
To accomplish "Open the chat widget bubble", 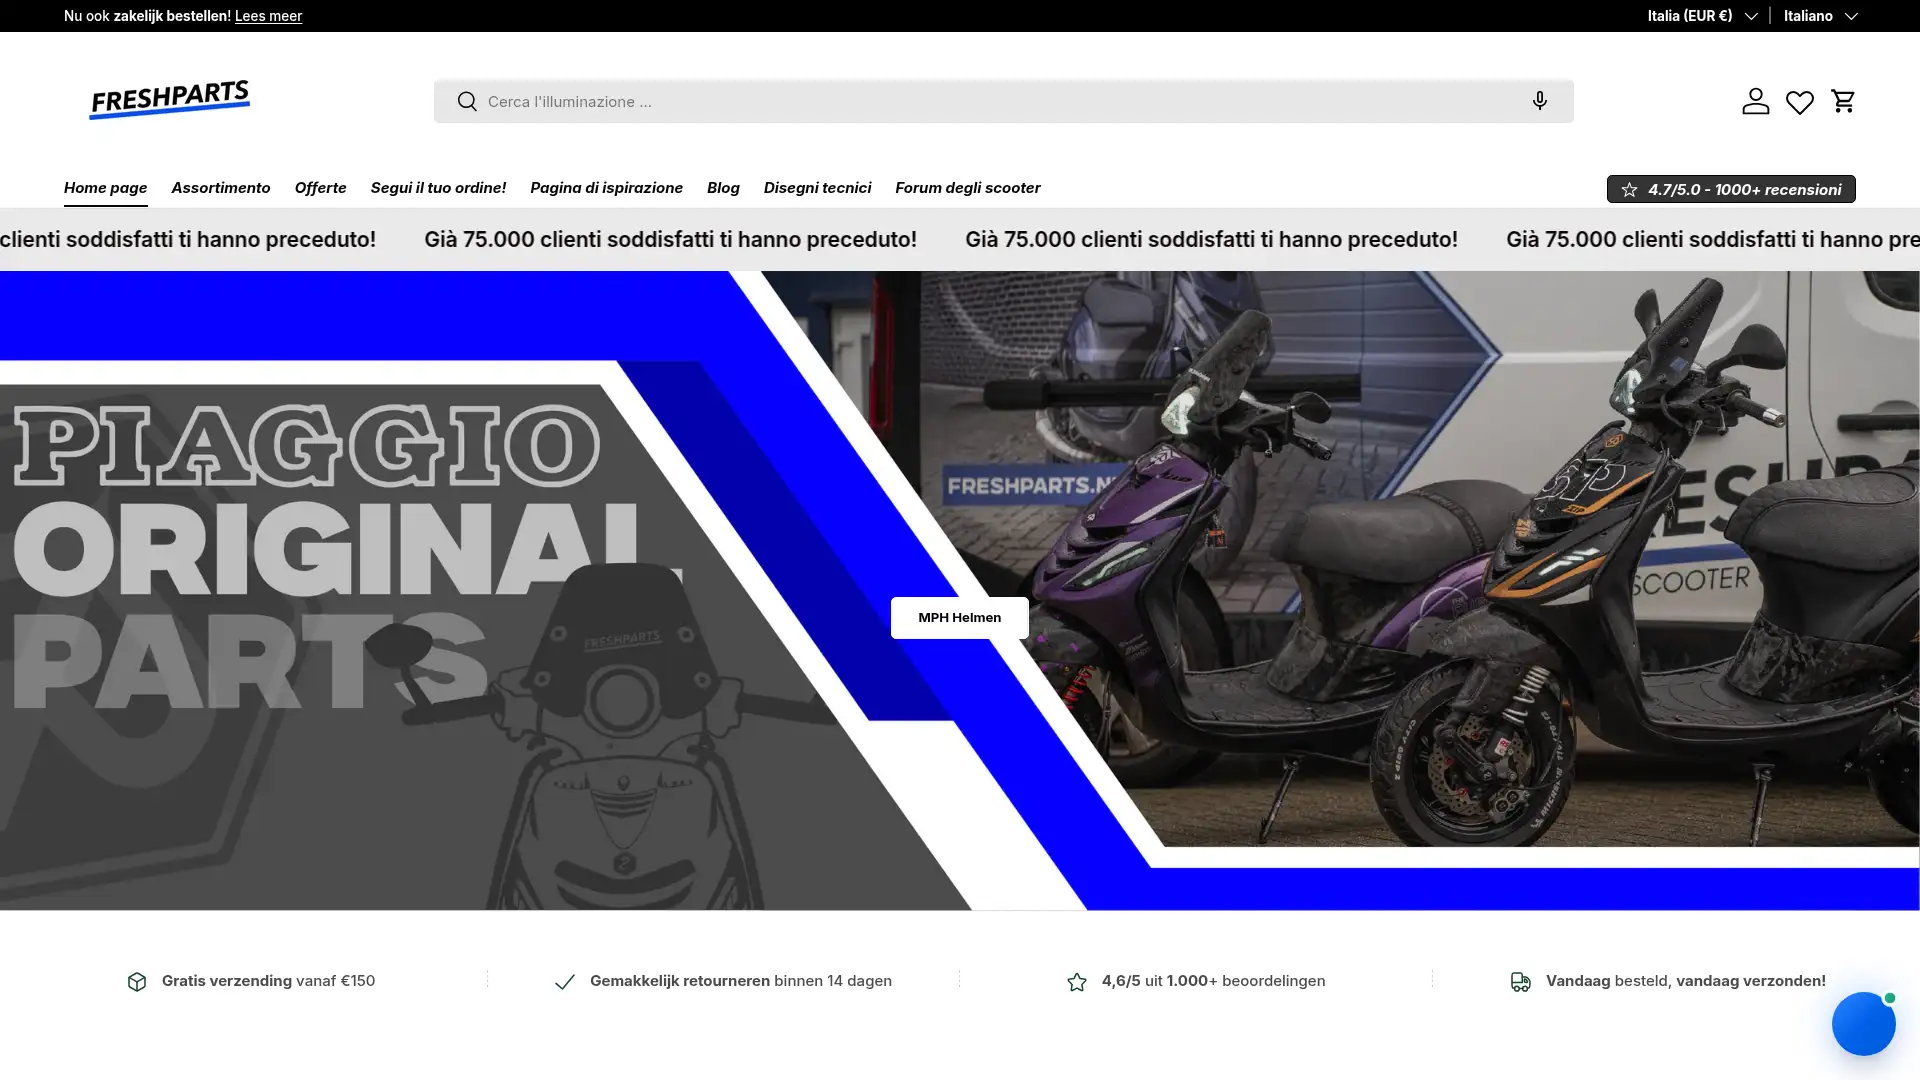I will tap(1863, 1023).
